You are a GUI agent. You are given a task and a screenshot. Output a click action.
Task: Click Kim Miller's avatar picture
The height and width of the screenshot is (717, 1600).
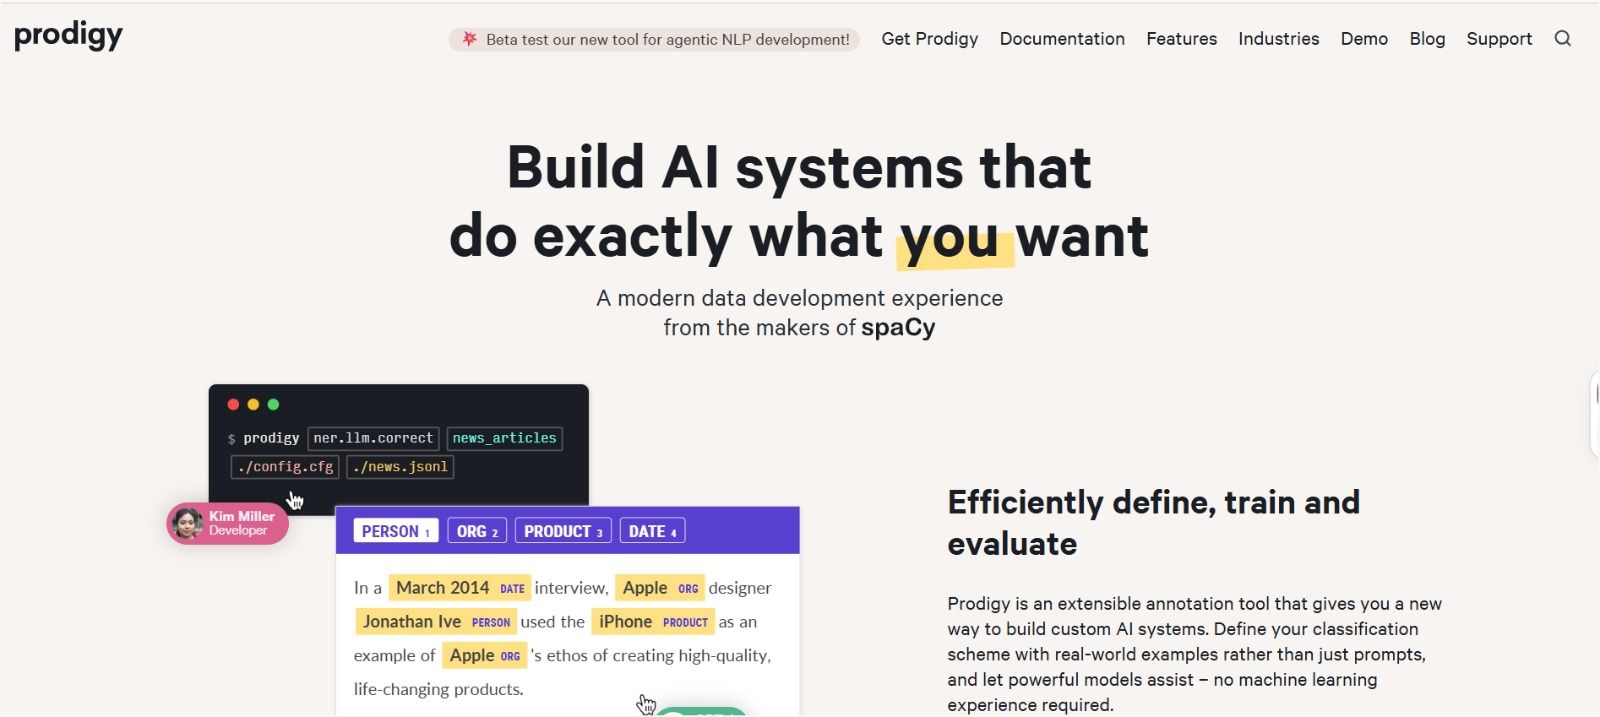click(187, 523)
